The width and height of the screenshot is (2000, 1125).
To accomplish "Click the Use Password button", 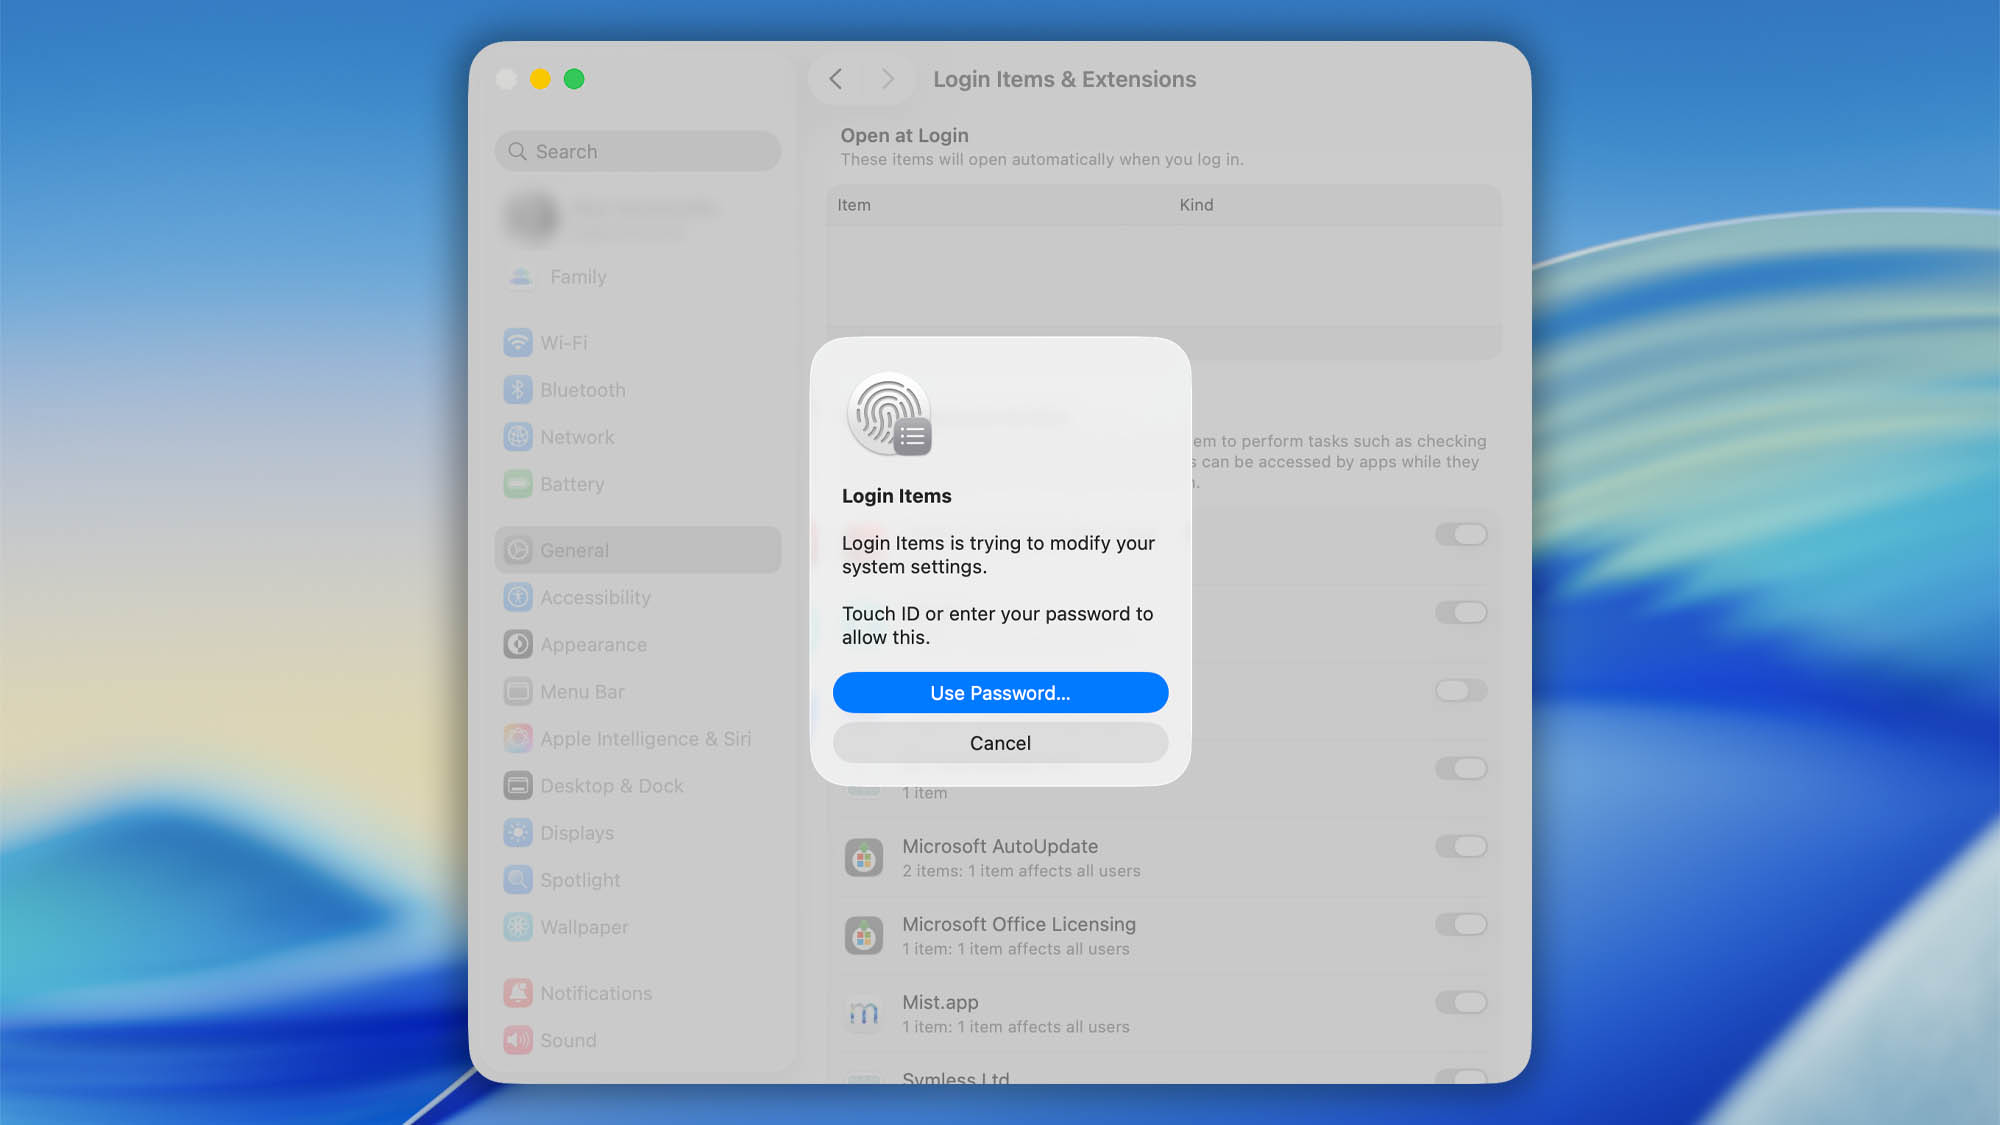I will pyautogui.click(x=1000, y=692).
